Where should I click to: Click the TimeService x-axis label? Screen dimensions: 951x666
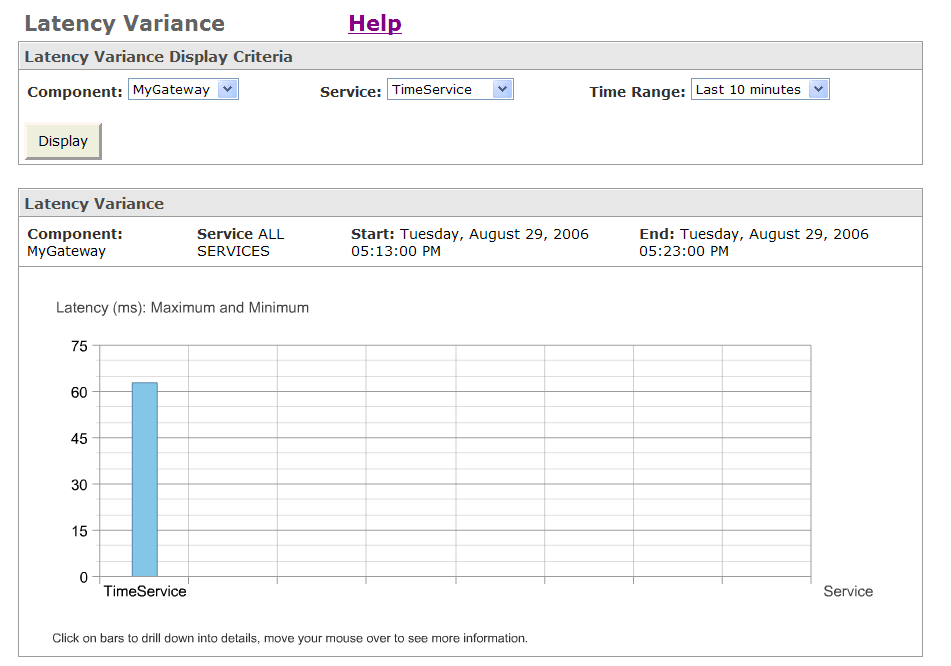145,591
